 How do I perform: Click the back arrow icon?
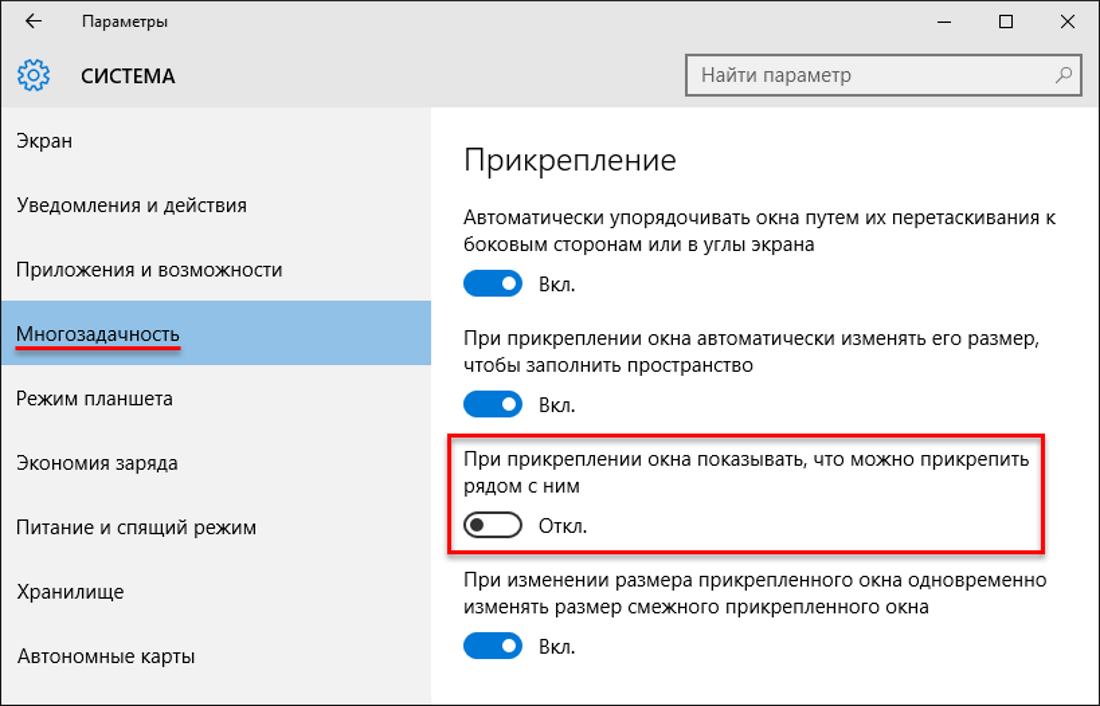(x=33, y=21)
